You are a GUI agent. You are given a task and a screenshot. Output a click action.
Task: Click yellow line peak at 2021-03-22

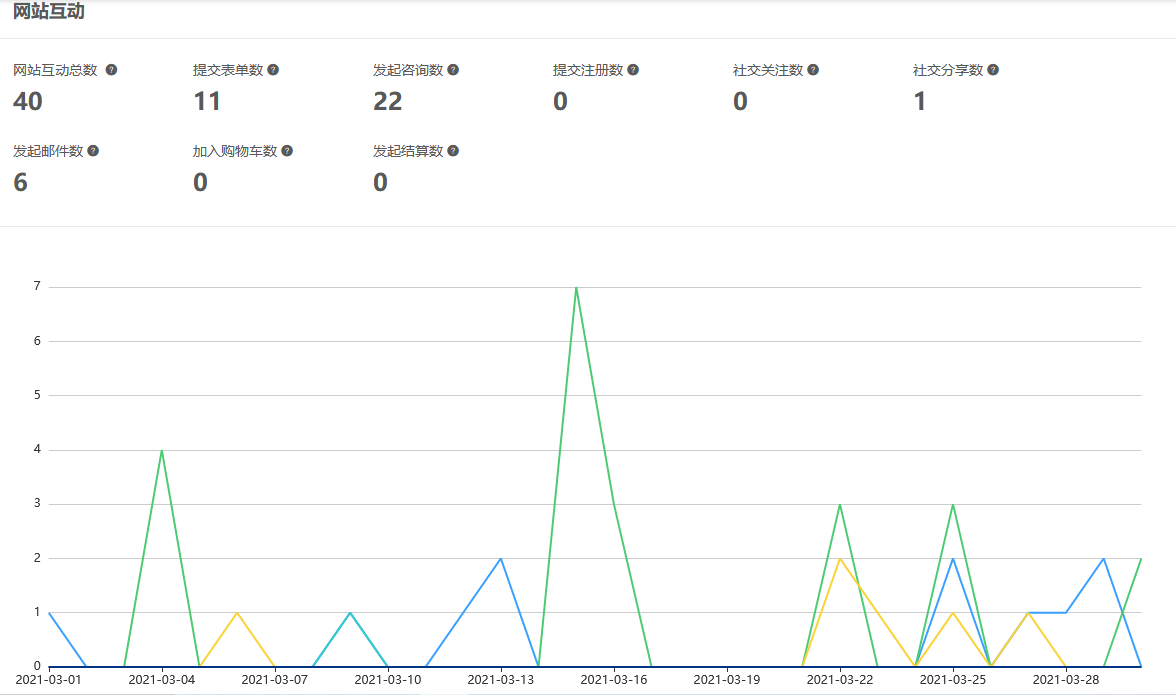[840, 558]
